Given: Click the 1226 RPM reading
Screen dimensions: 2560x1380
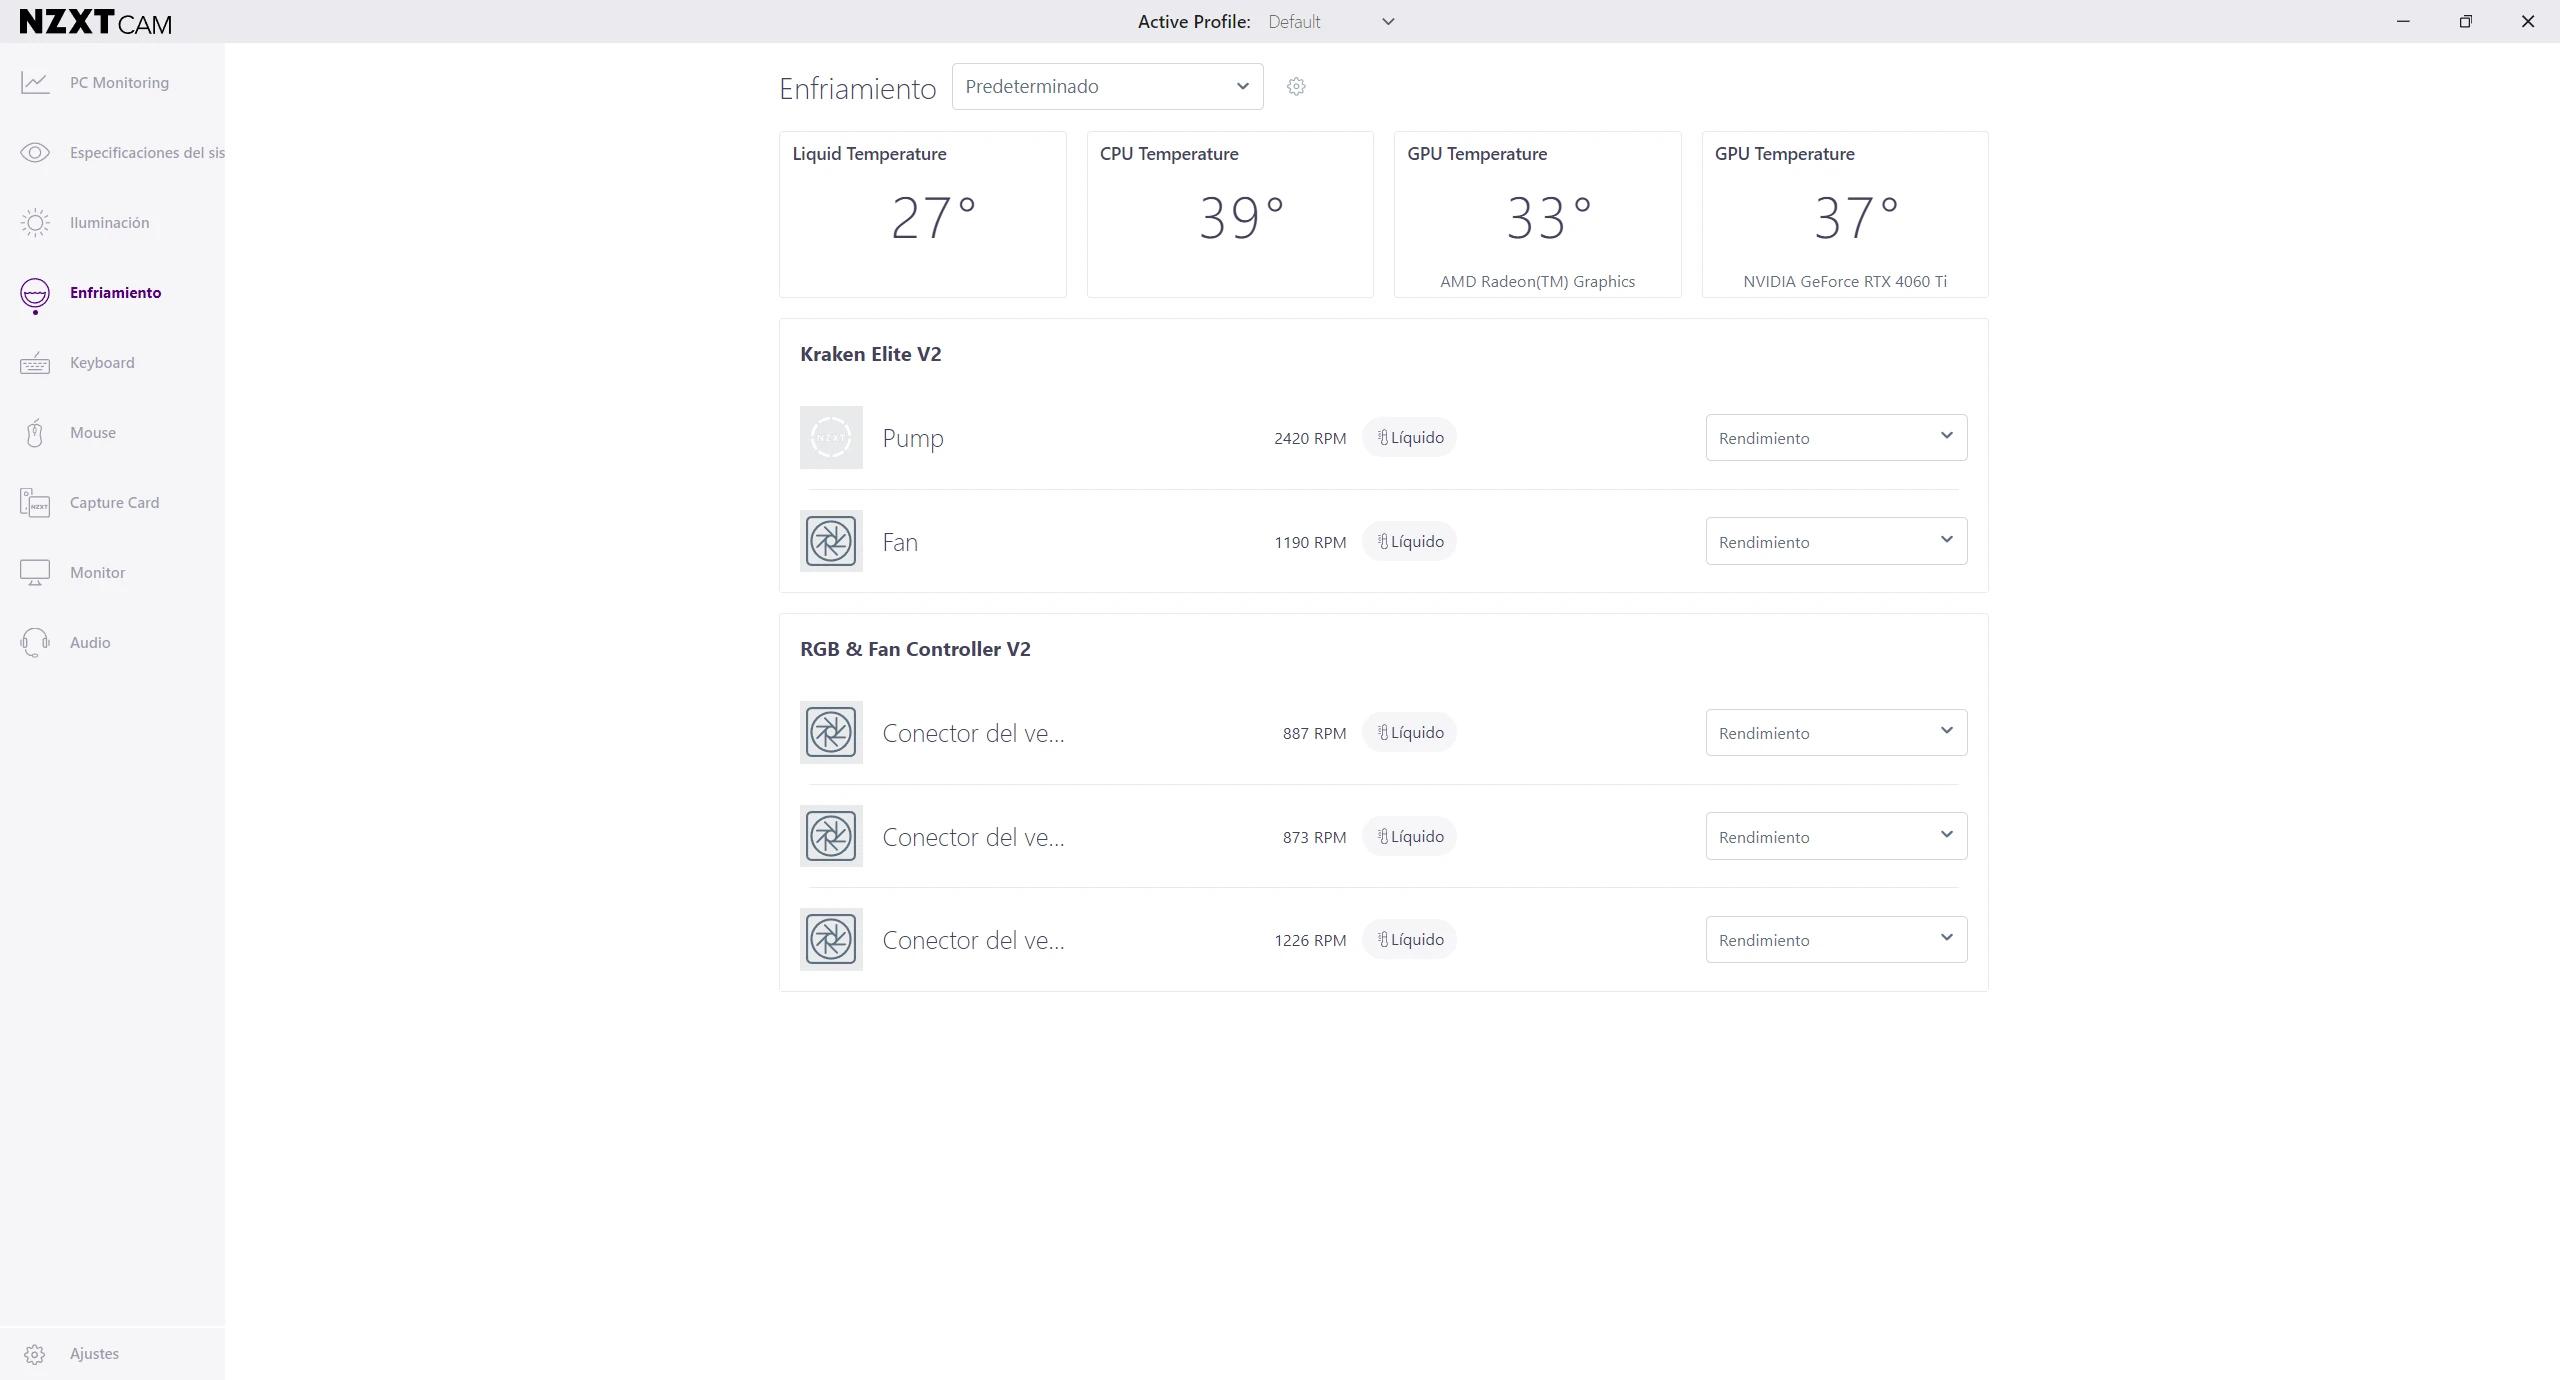Looking at the screenshot, I should [1310, 941].
